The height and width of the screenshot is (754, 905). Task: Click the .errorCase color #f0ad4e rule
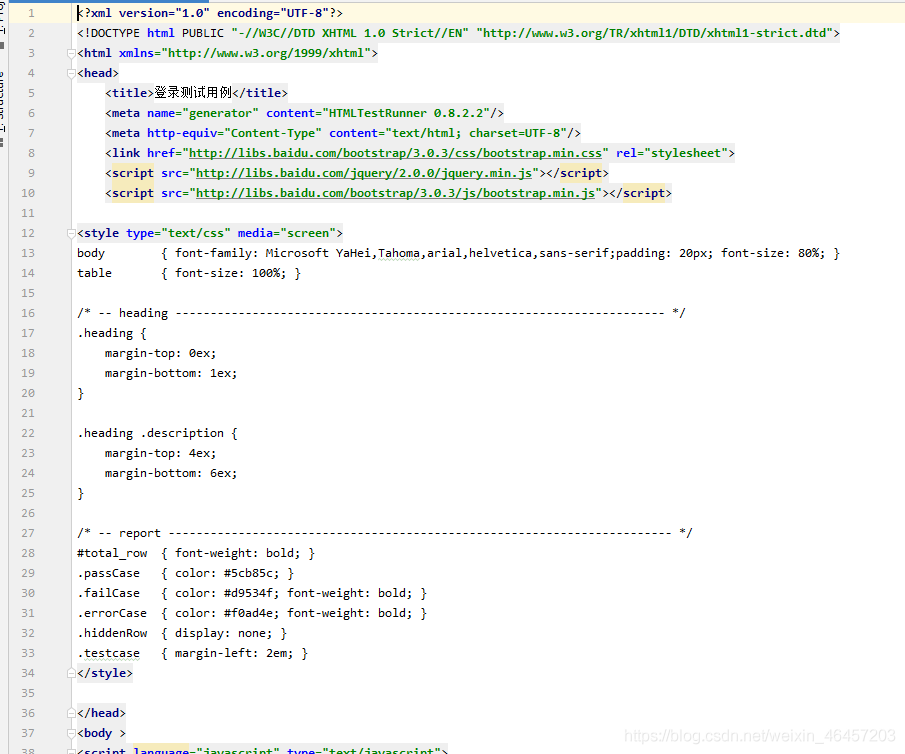click(252, 613)
